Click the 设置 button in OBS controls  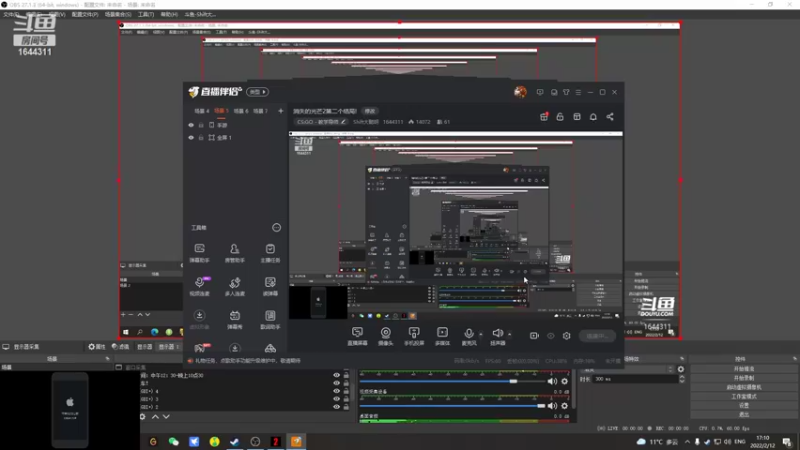coord(743,406)
